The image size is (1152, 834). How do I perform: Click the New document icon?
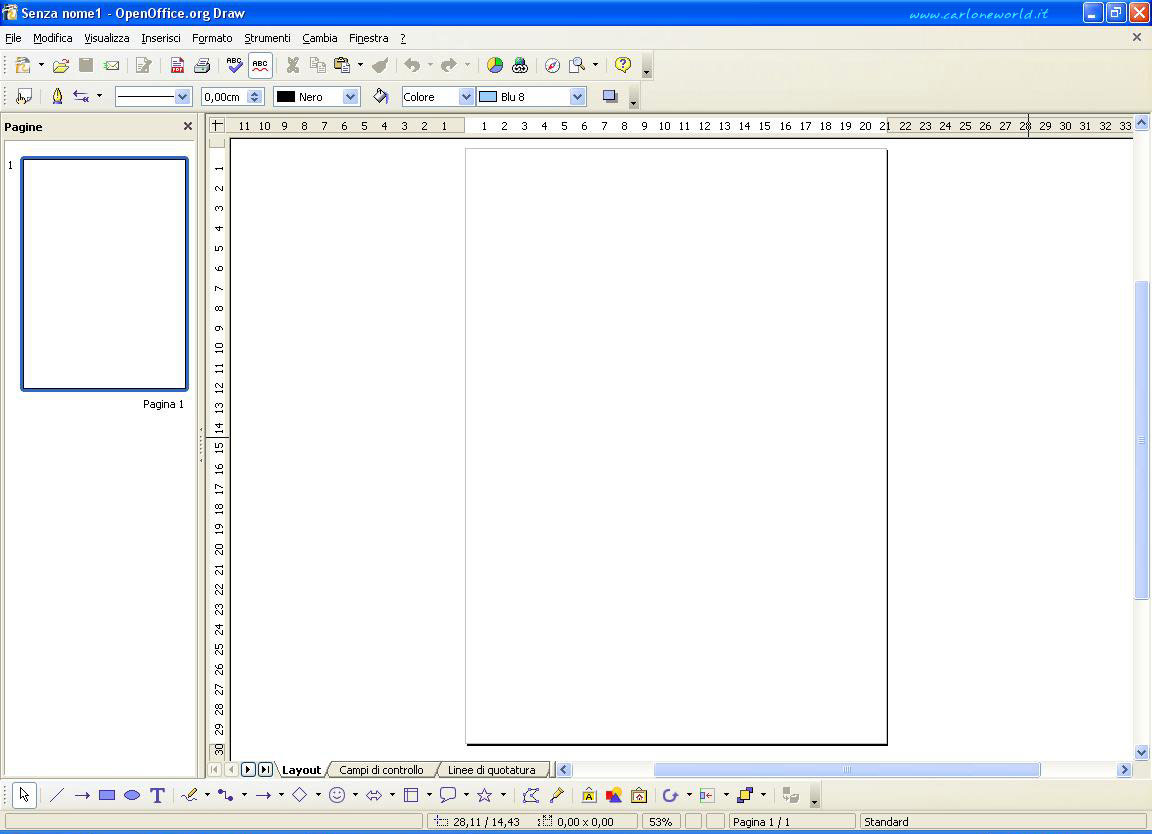(x=24, y=65)
